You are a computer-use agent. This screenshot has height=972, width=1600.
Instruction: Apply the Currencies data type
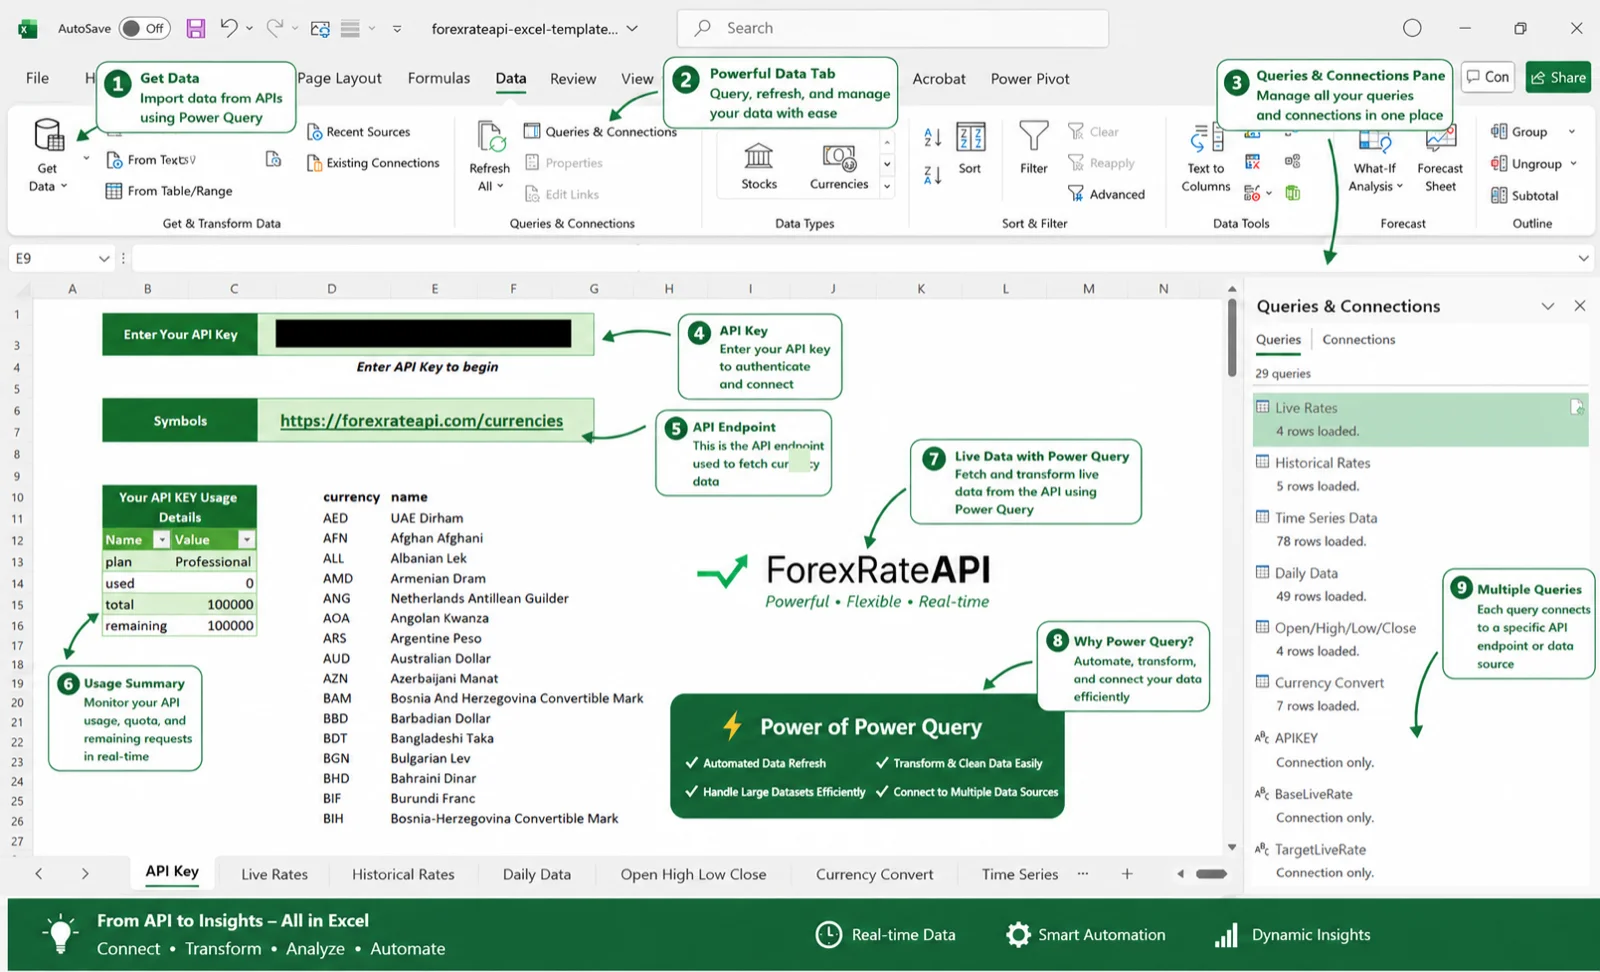839,166
